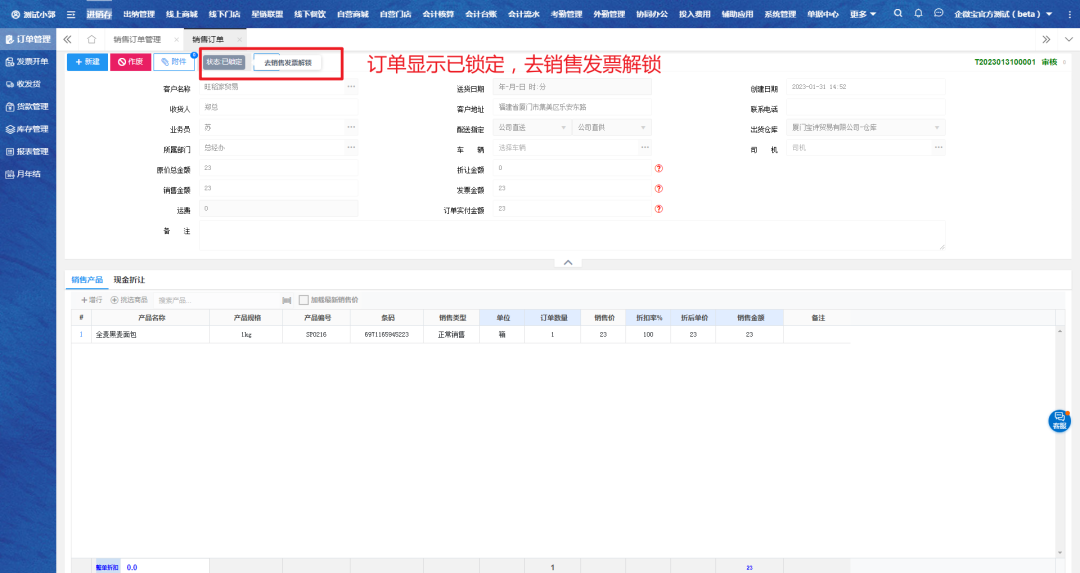Click the hamburger menu icon in header
Image resolution: width=1080 pixels, height=573 pixels.
click(x=71, y=14)
